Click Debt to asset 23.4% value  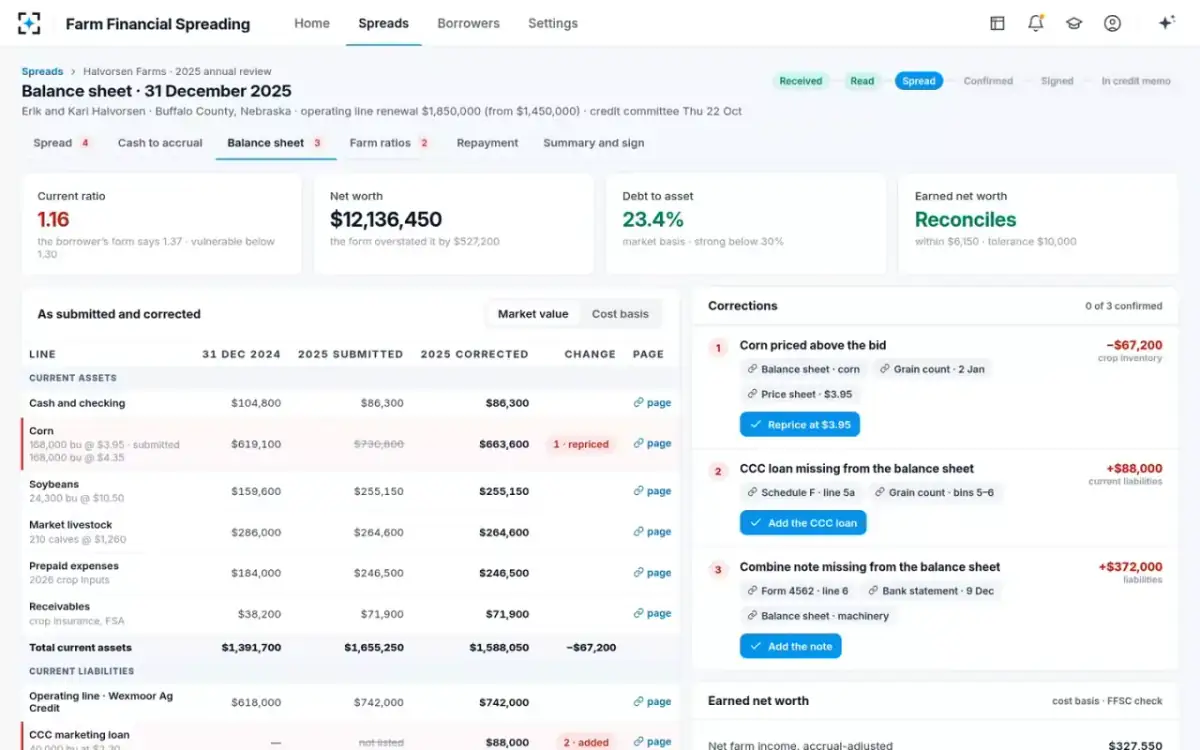tap(653, 220)
